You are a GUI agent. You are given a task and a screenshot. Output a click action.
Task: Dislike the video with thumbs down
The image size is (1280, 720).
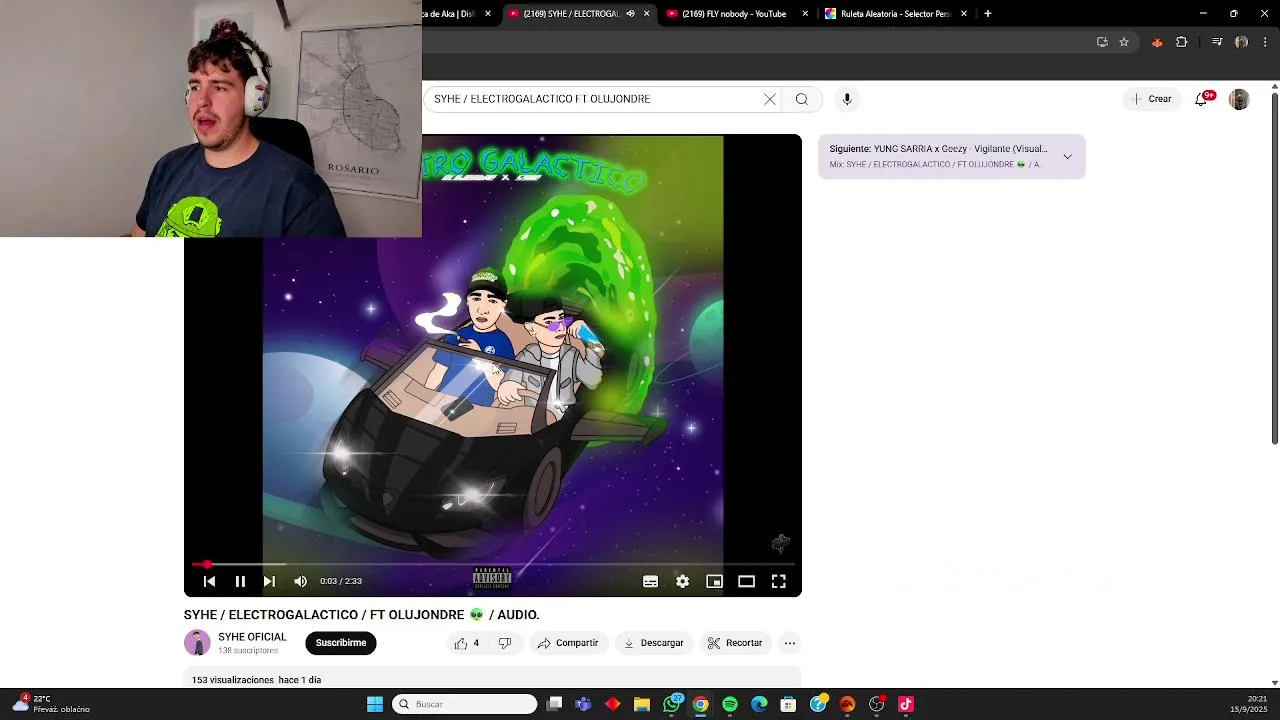coord(505,643)
